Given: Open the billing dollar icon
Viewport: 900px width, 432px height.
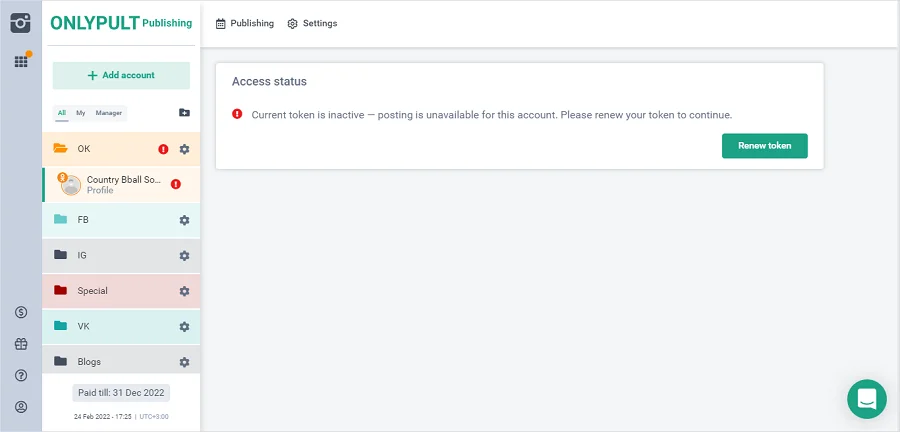Looking at the screenshot, I should click(21, 313).
